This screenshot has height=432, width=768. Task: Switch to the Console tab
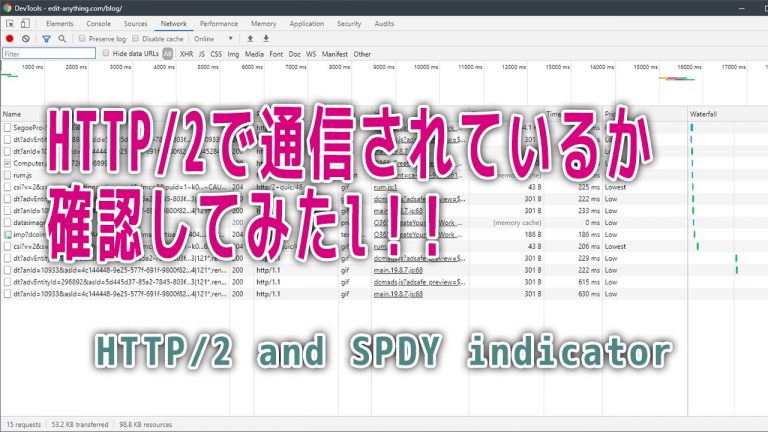pos(98,22)
